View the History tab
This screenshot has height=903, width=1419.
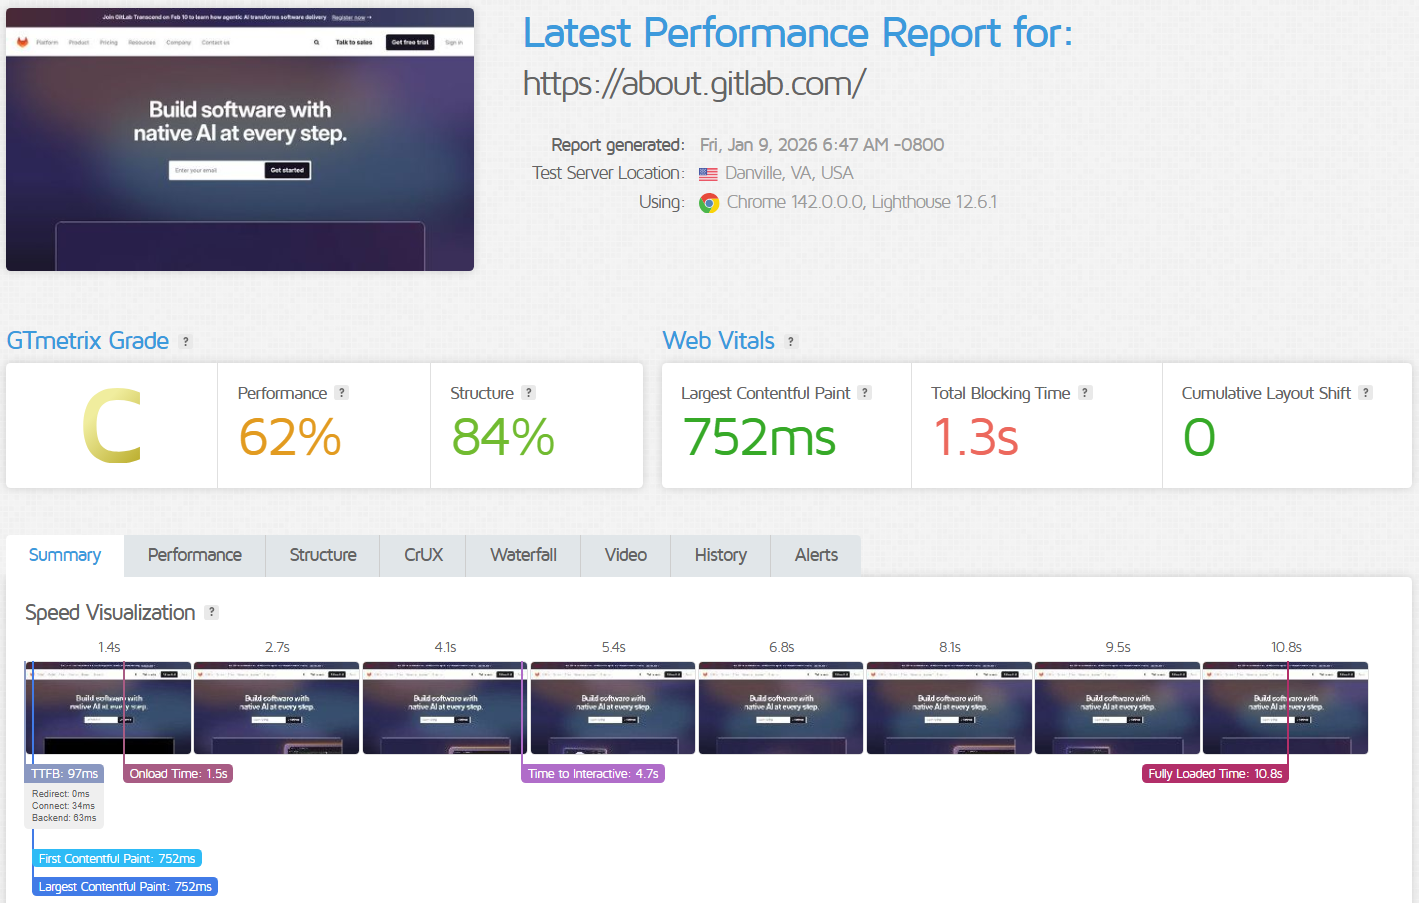[721, 555]
